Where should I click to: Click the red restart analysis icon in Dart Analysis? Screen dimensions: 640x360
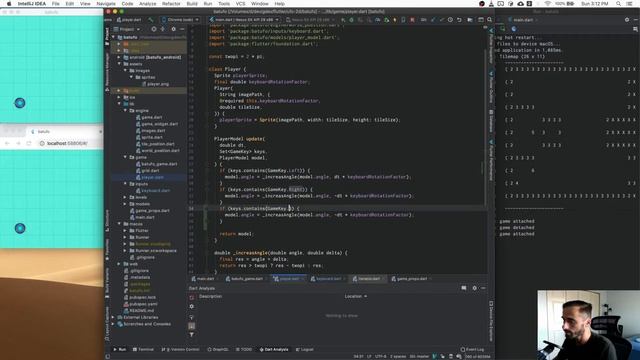point(191,298)
